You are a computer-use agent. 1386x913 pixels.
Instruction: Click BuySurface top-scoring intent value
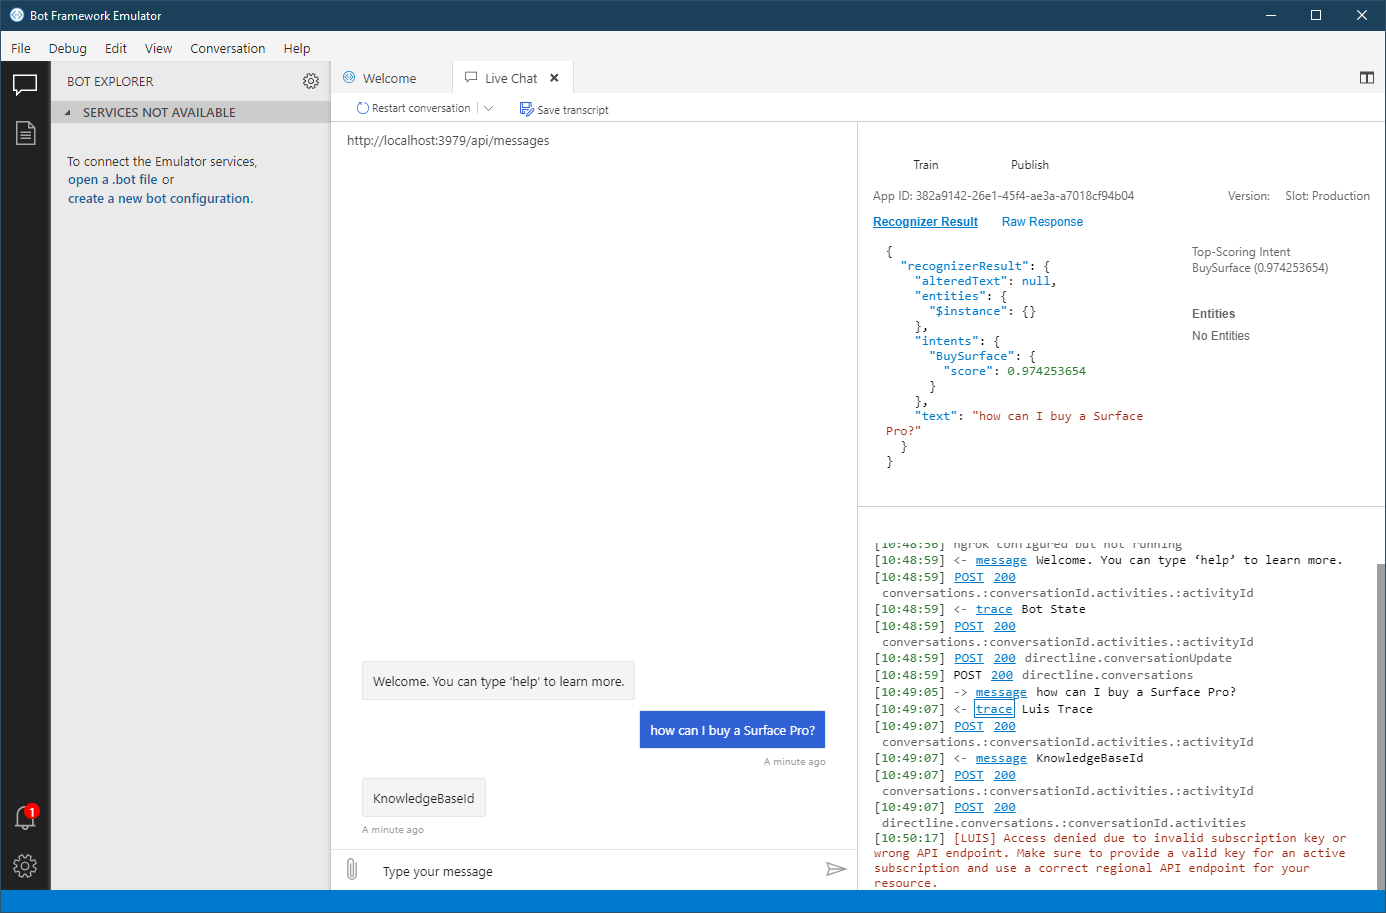point(1260,268)
